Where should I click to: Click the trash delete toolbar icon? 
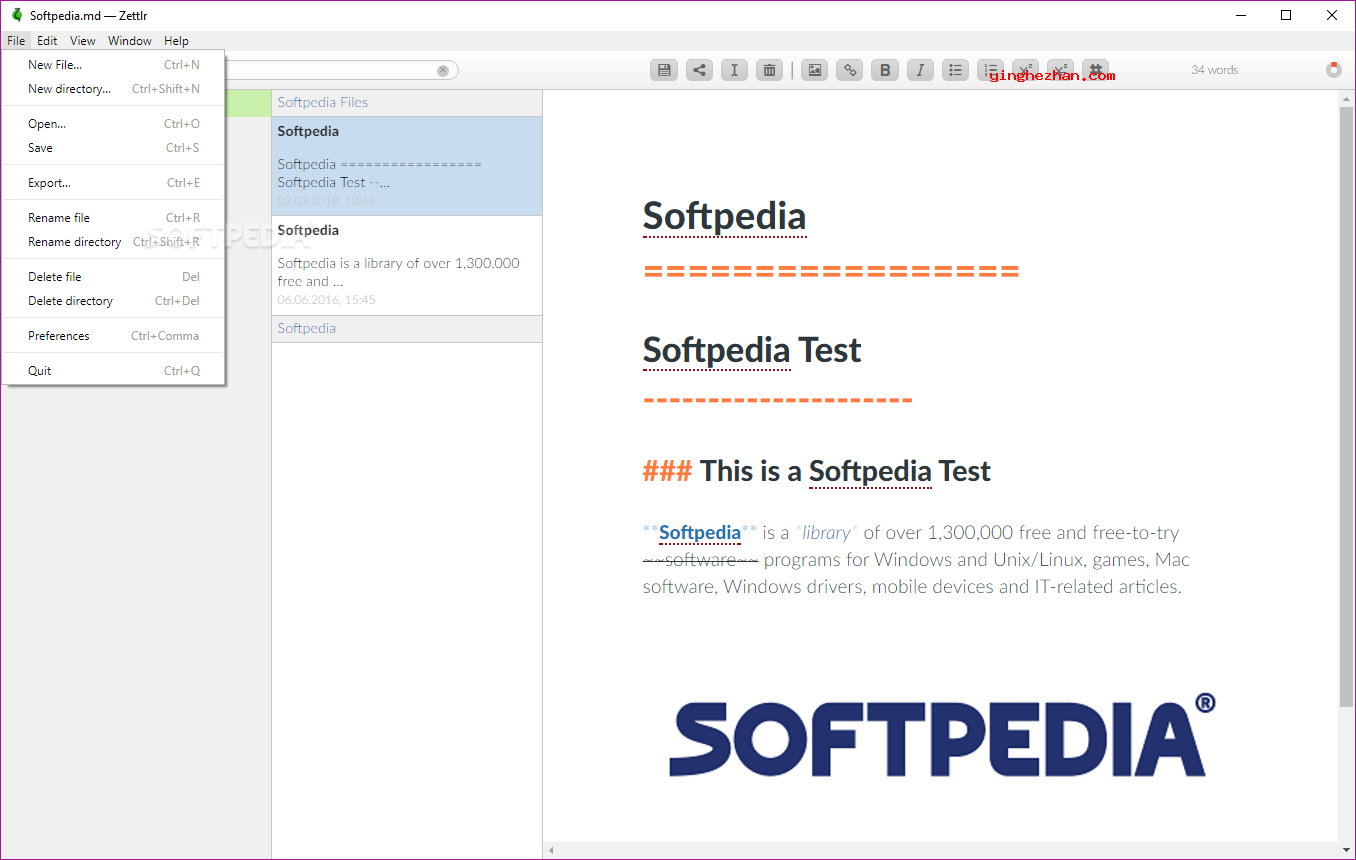point(769,70)
